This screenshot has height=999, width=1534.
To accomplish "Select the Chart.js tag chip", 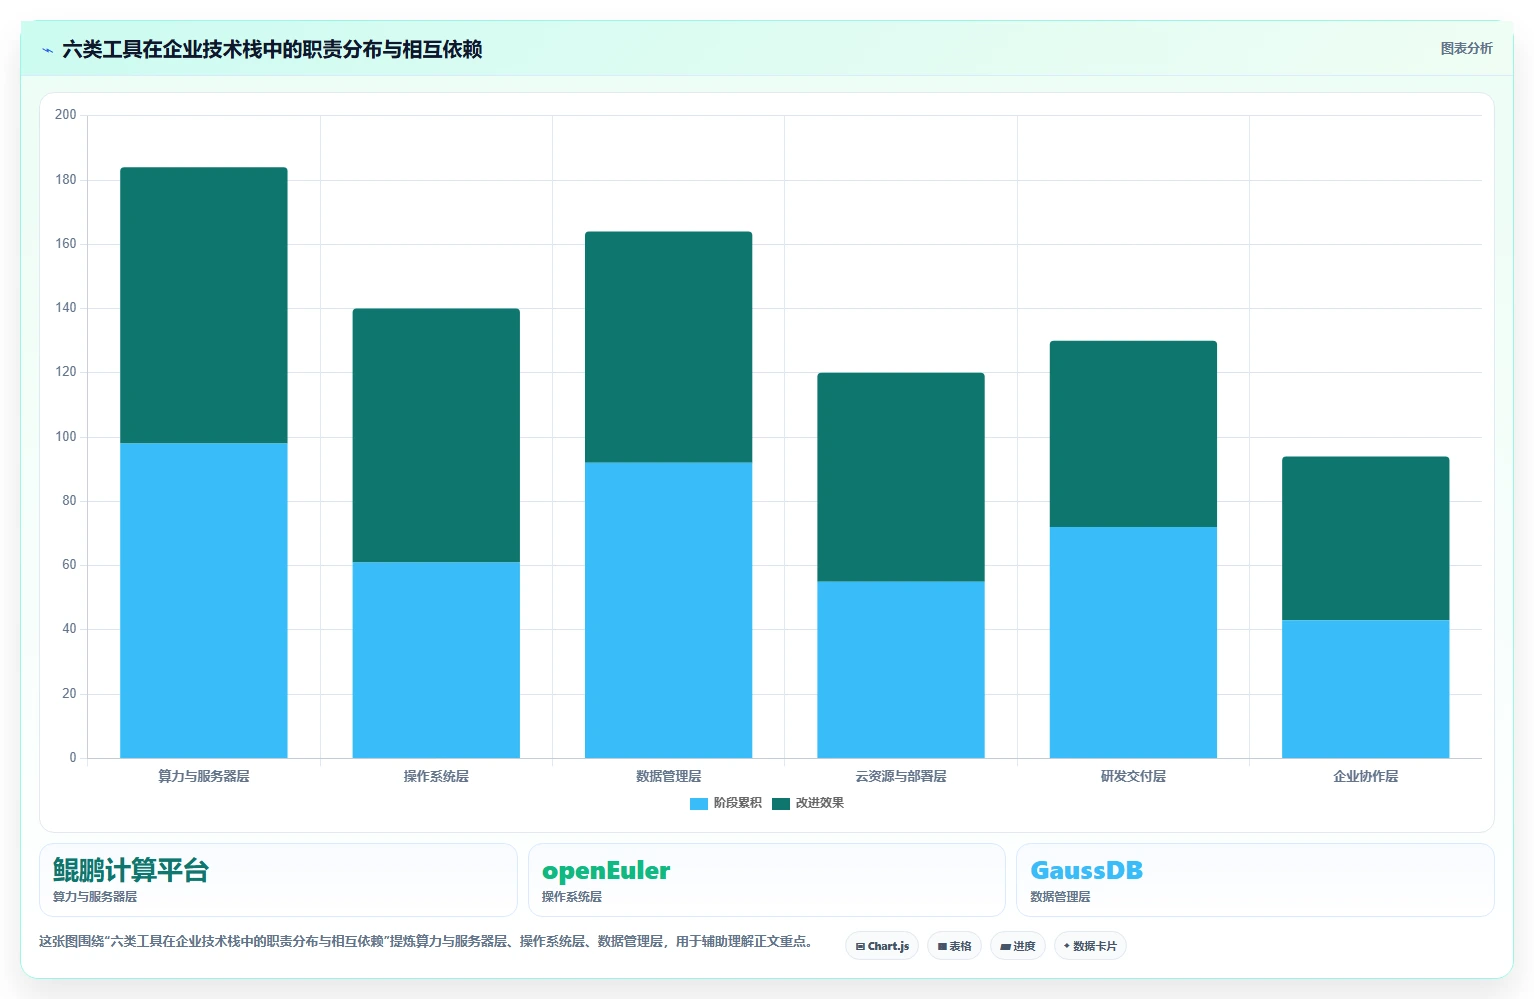I will pos(882,946).
